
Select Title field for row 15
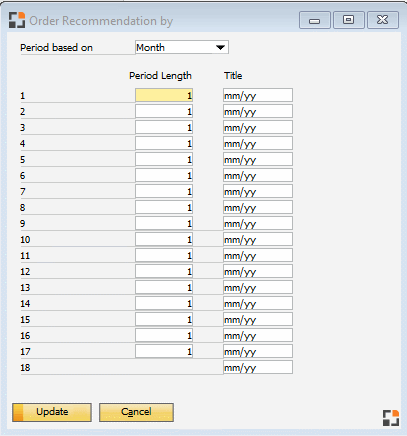pyautogui.click(x=258, y=319)
